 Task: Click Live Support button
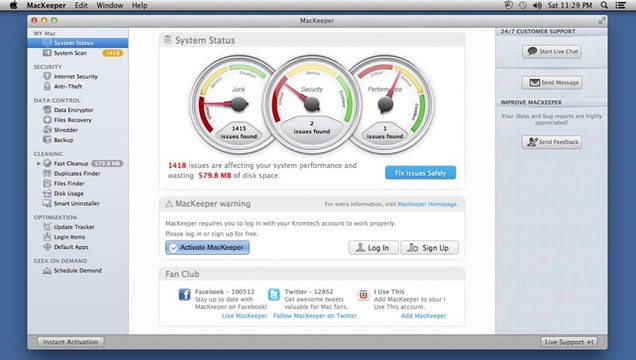pos(569,342)
